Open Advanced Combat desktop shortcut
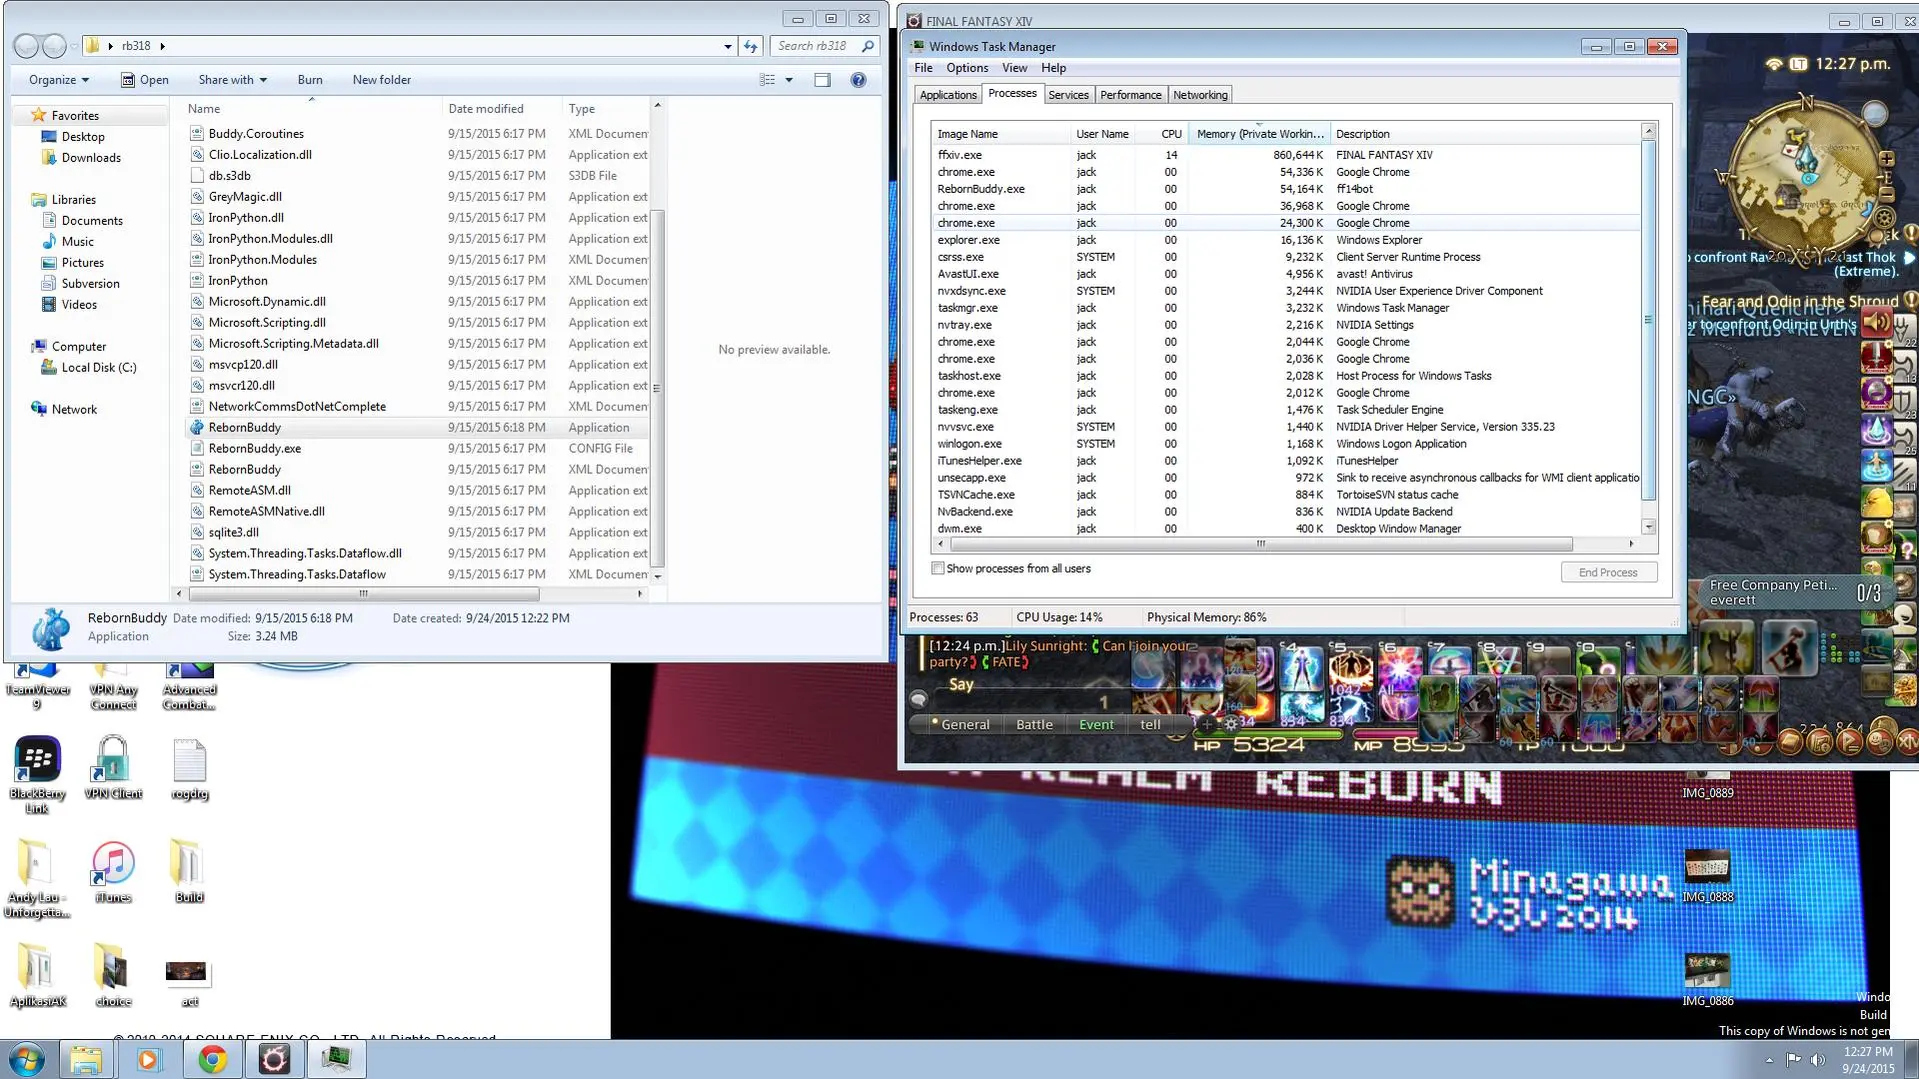The width and height of the screenshot is (1919, 1079). [189, 688]
